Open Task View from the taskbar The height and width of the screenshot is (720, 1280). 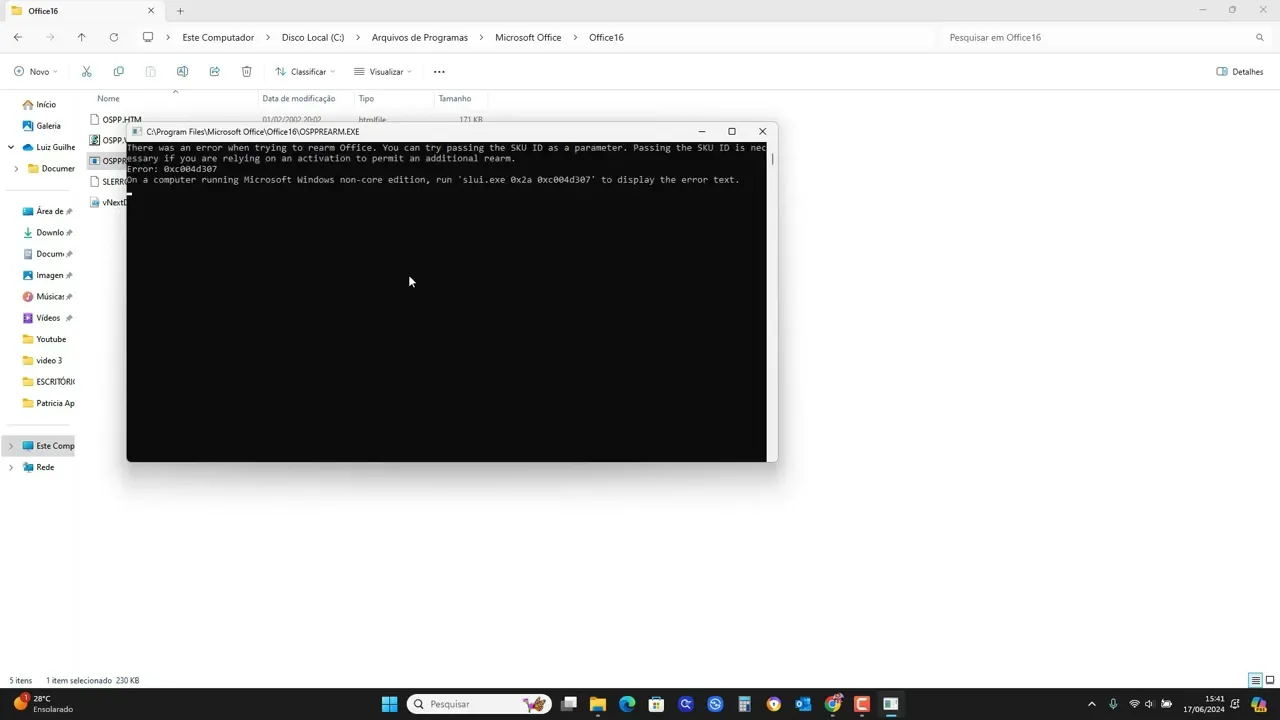(569, 704)
